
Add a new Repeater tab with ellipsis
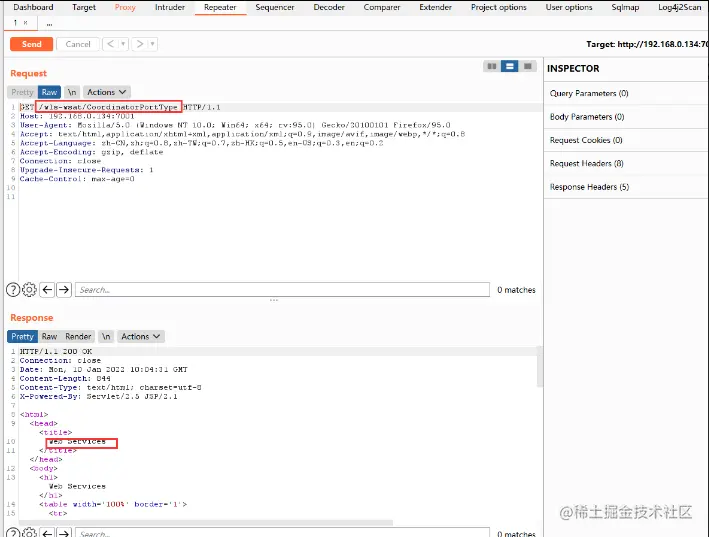point(49,24)
